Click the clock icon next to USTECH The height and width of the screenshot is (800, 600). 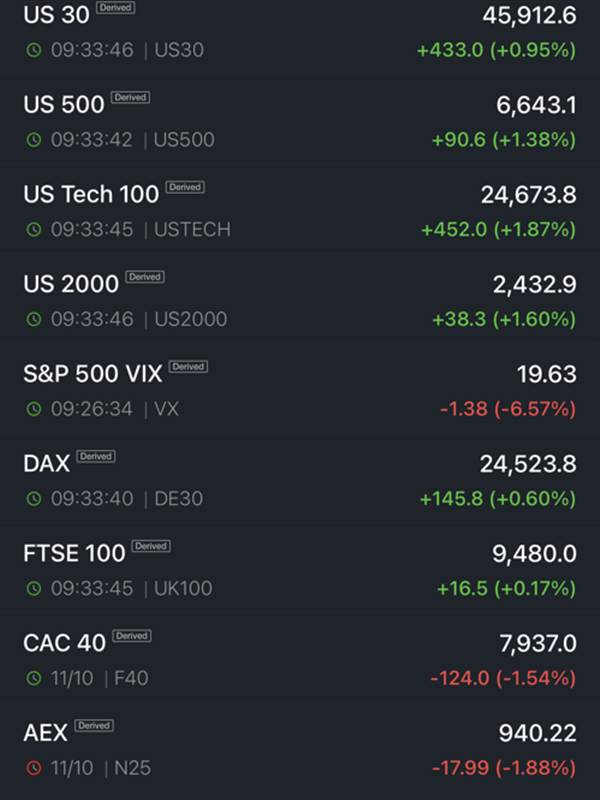(x=34, y=230)
